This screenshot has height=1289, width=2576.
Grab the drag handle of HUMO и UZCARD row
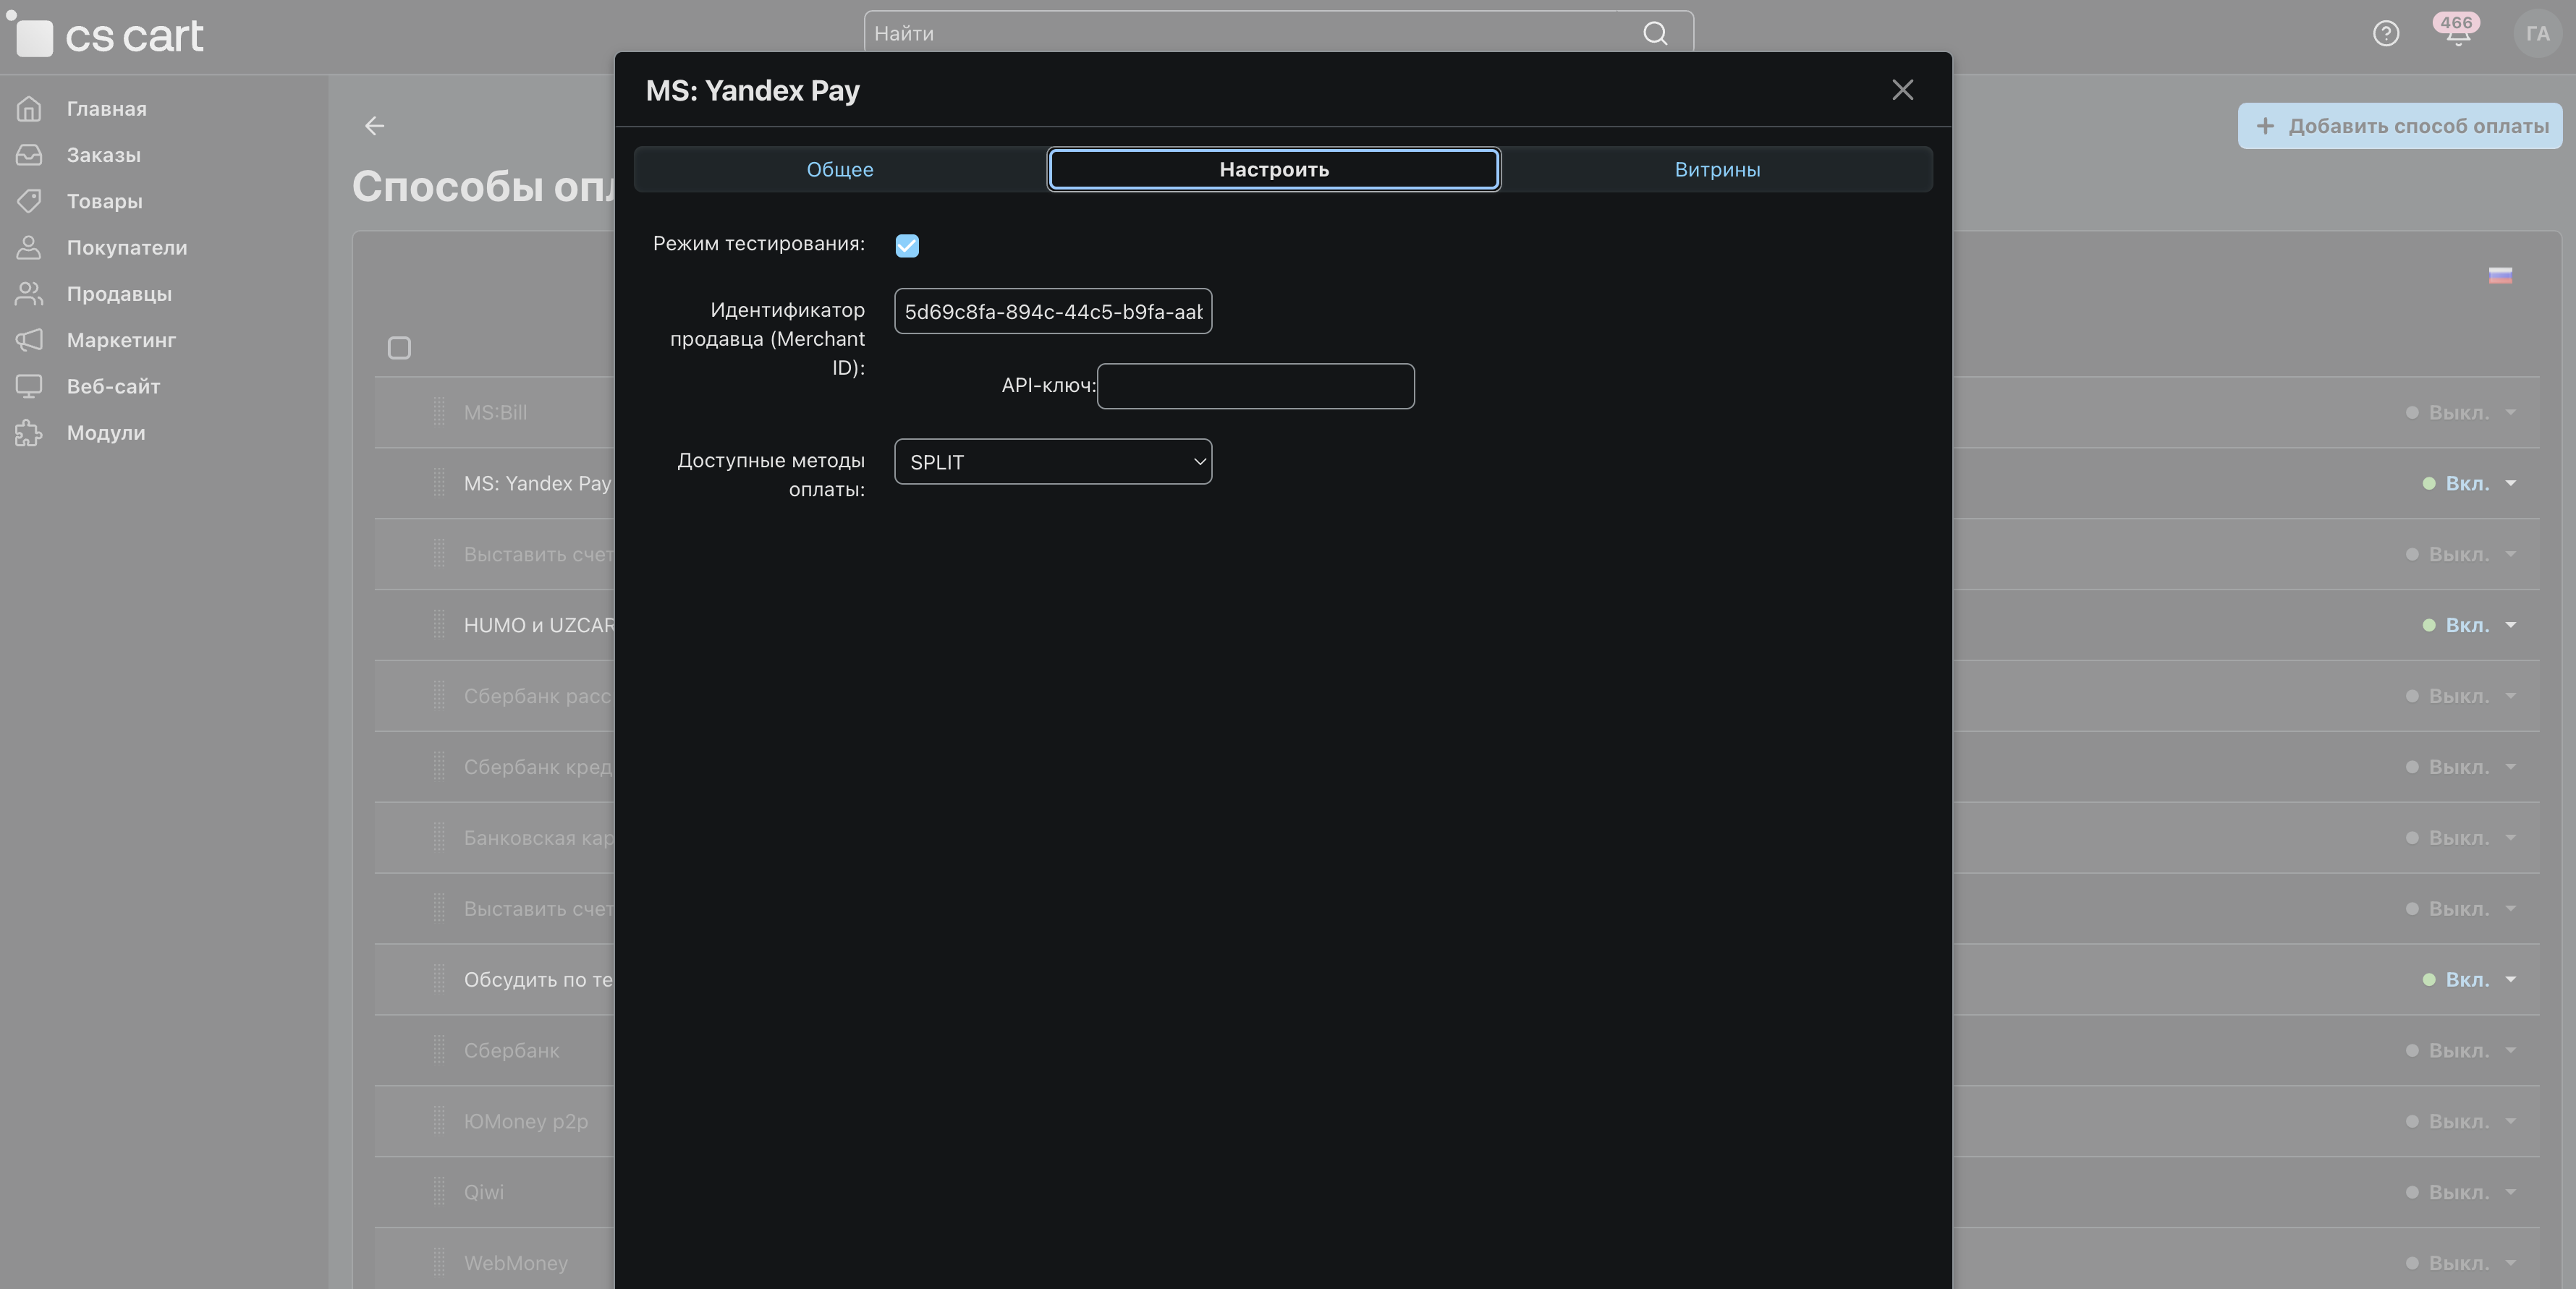click(x=439, y=625)
